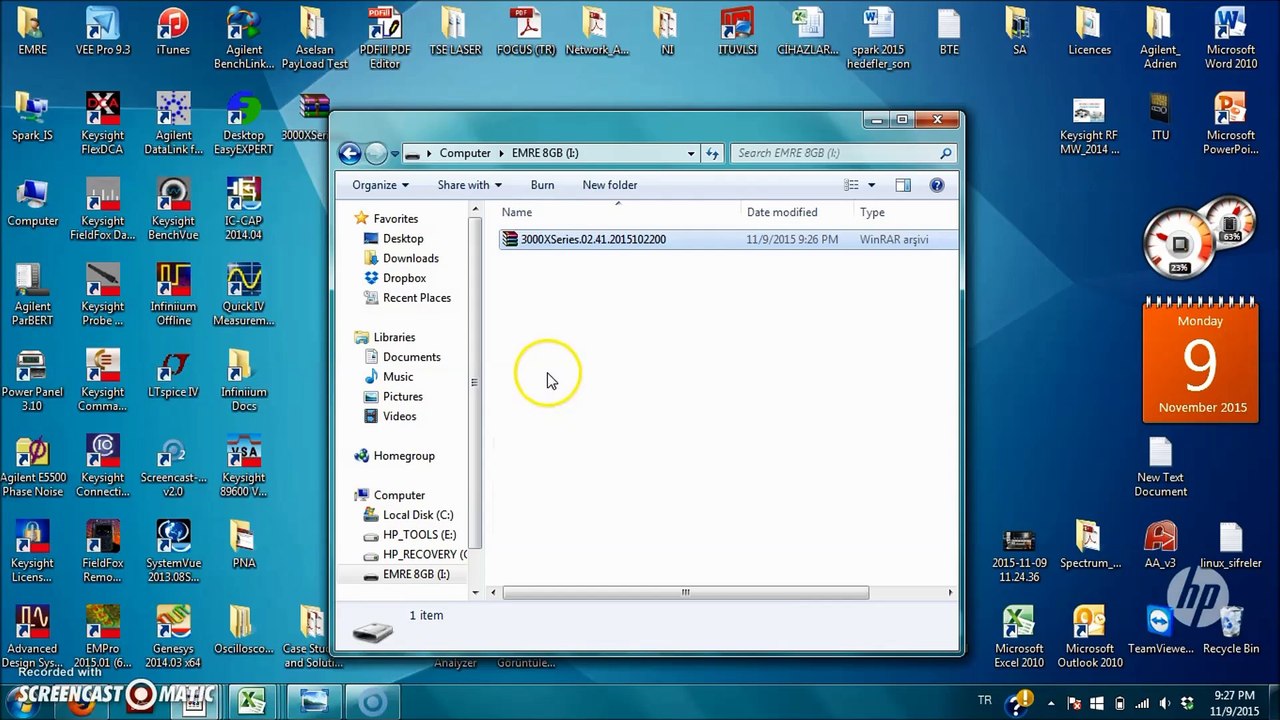Select Libraries in the navigation pane

click(393, 337)
